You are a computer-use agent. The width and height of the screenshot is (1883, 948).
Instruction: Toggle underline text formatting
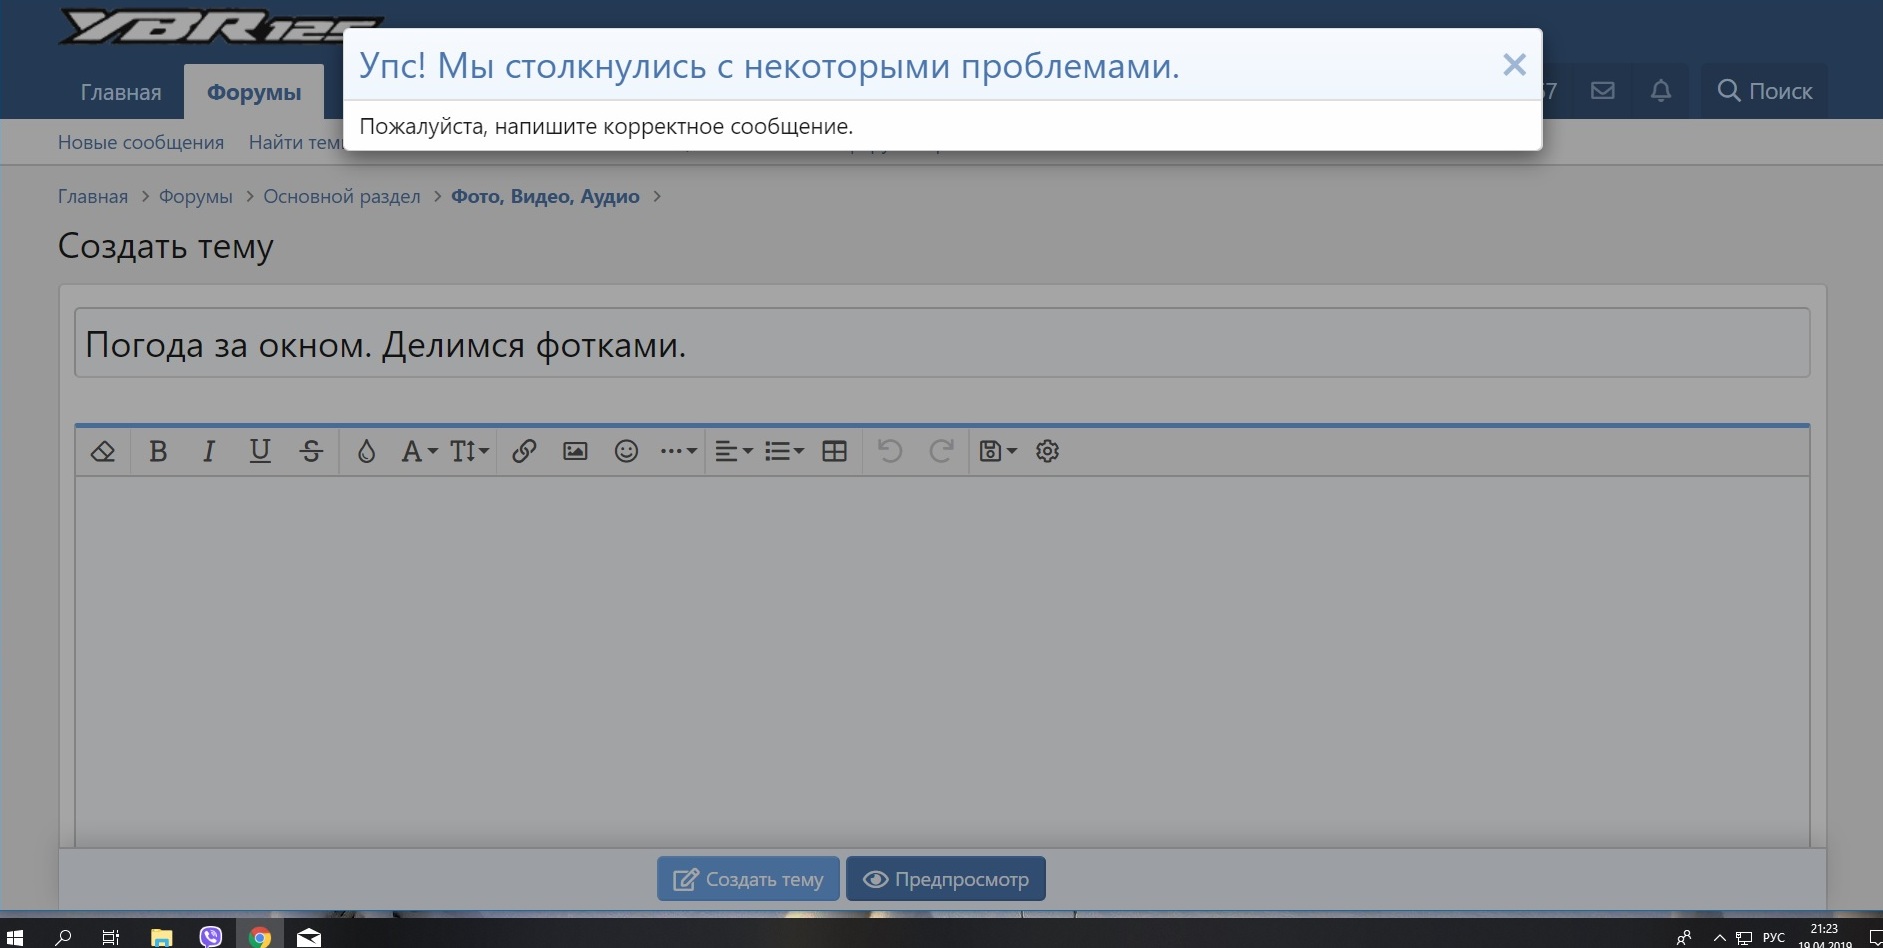click(x=260, y=452)
